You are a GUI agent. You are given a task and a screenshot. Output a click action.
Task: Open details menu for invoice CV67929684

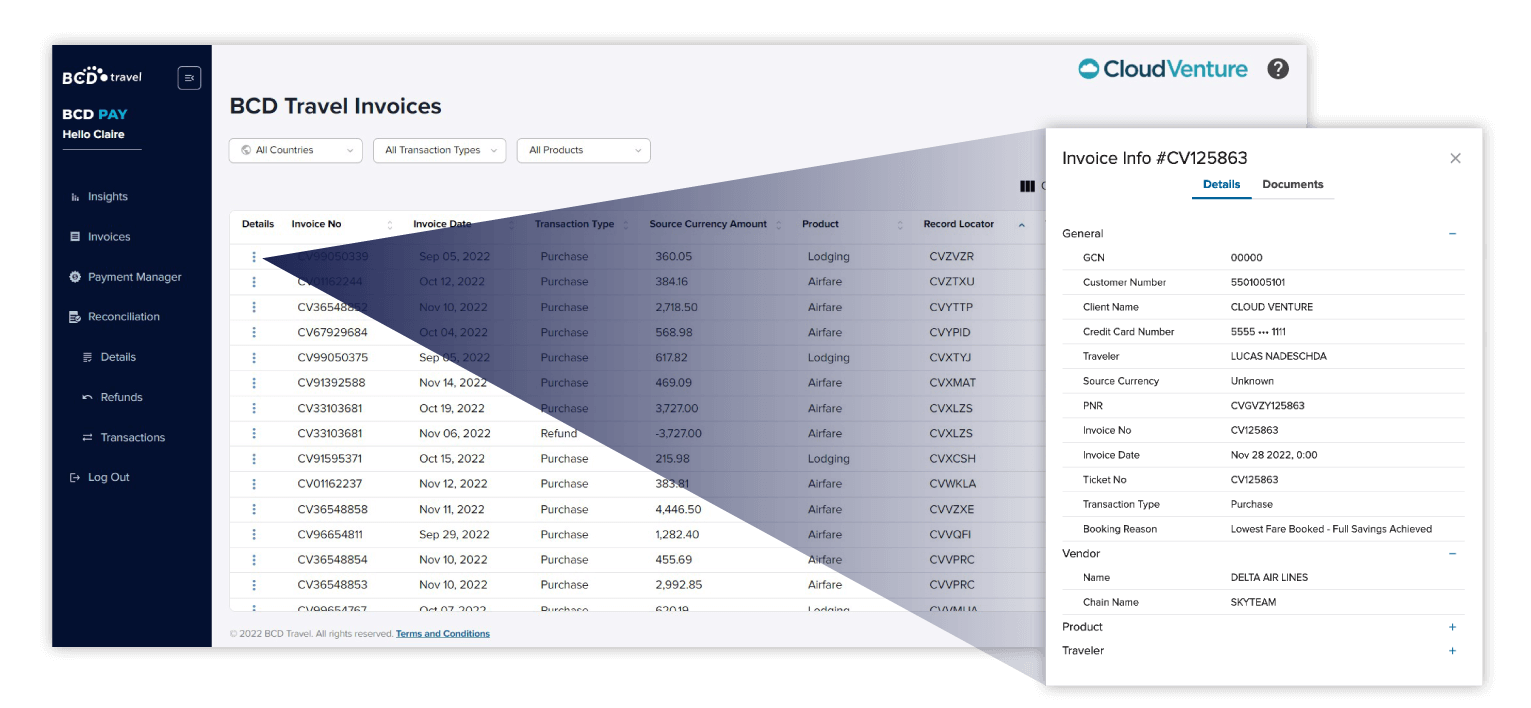tap(254, 332)
